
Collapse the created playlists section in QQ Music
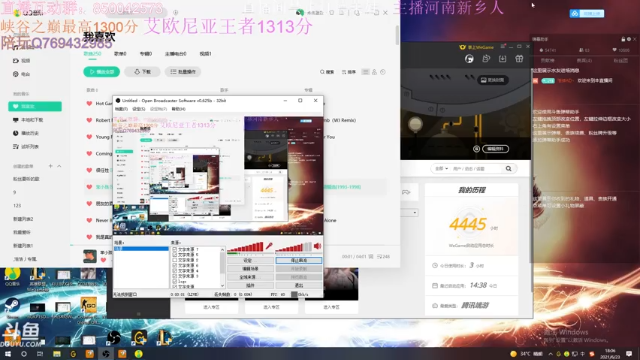pos(59,166)
